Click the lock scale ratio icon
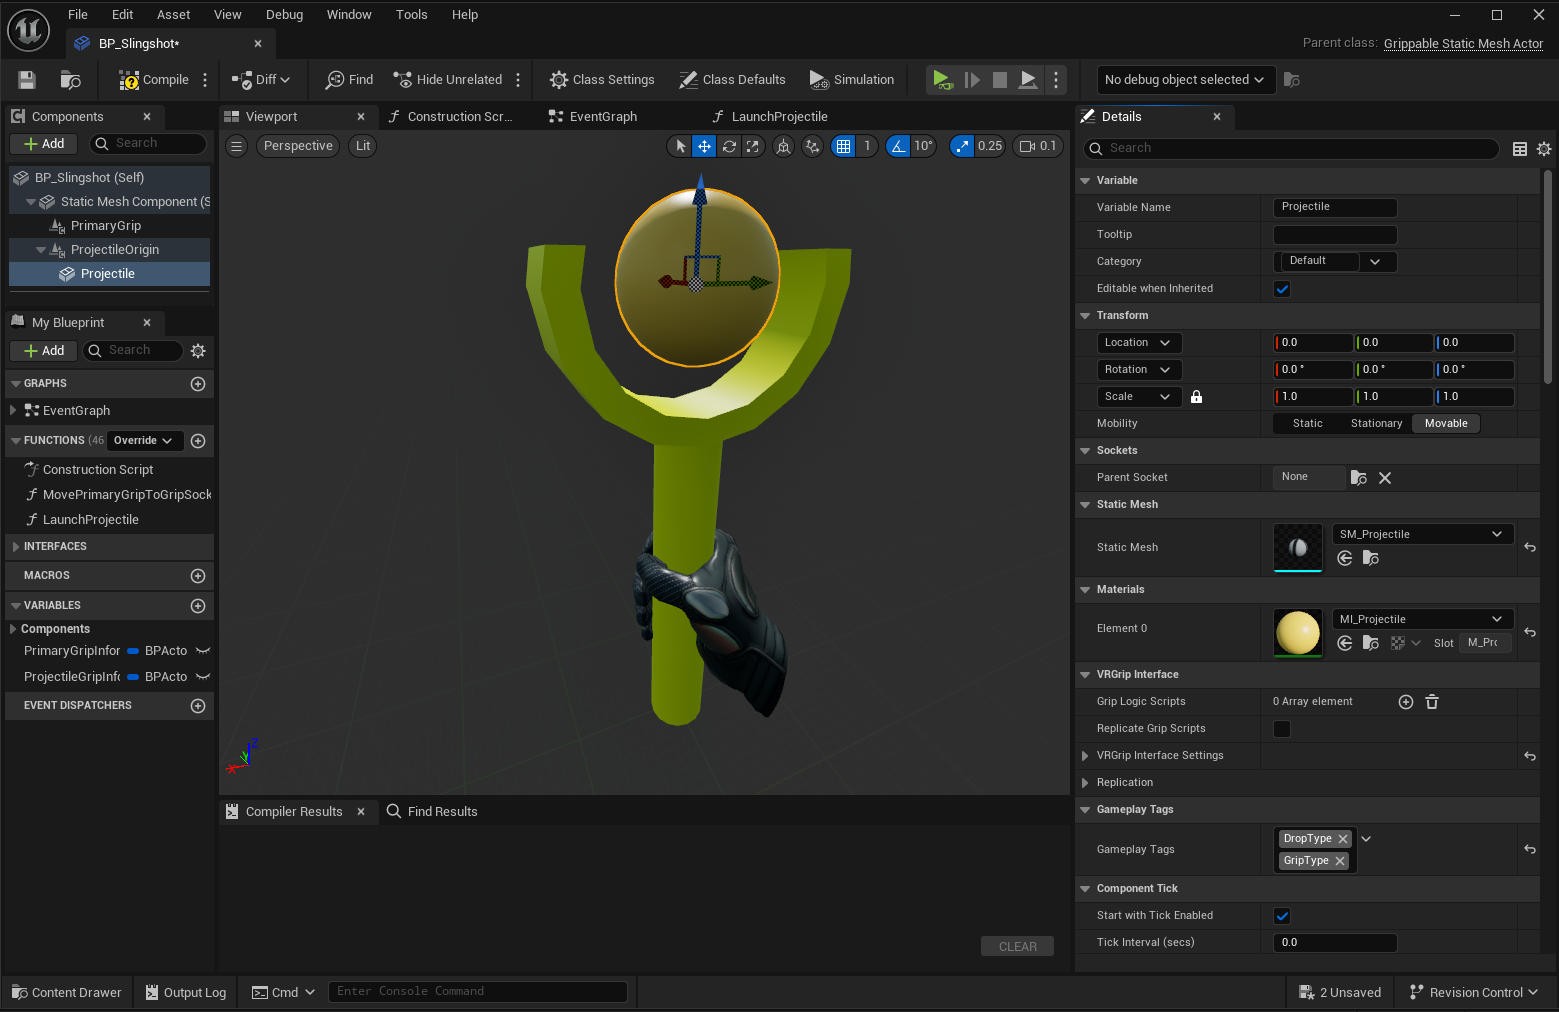 coord(1196,397)
